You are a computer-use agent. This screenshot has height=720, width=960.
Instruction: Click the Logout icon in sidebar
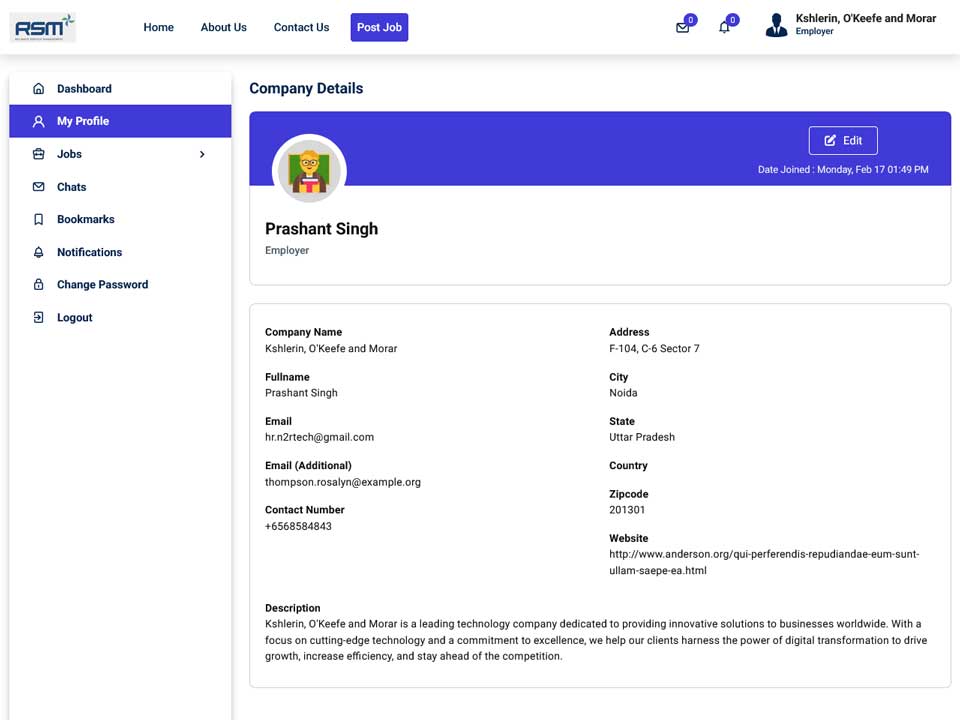tap(39, 317)
